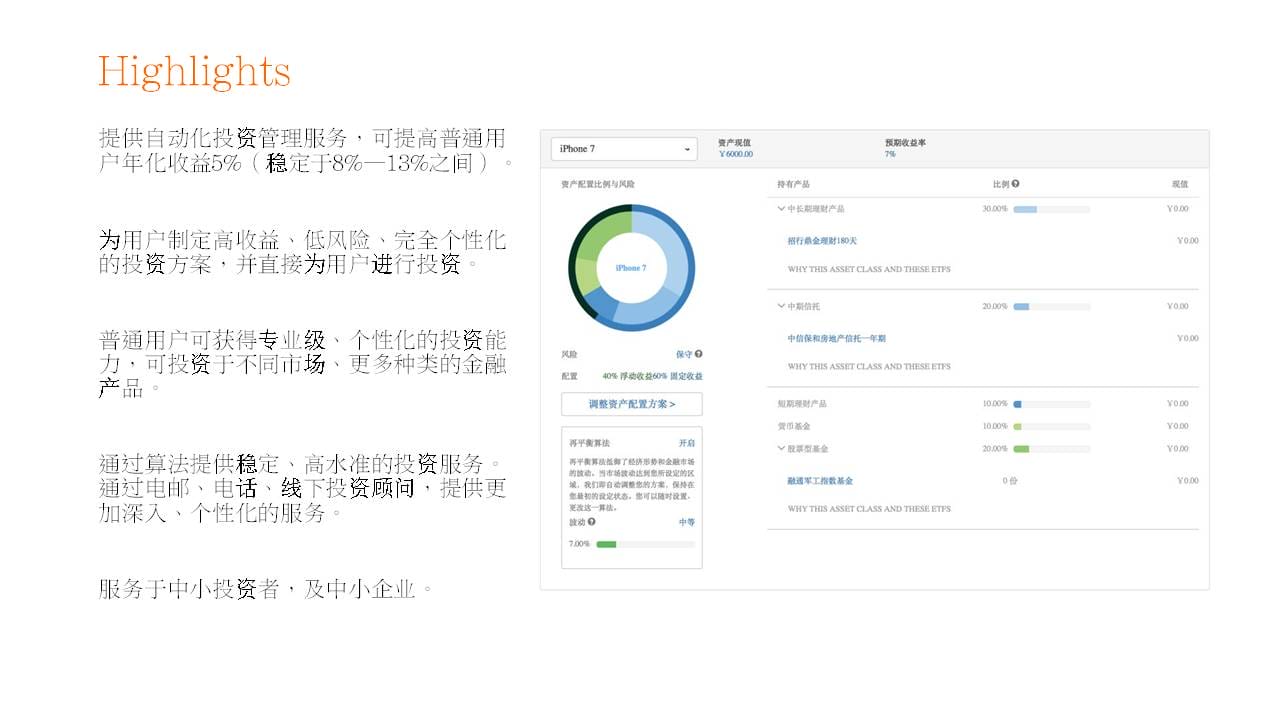Click the 调整资产配置方案 button
The height and width of the screenshot is (720, 1280).
pyautogui.click(x=632, y=404)
